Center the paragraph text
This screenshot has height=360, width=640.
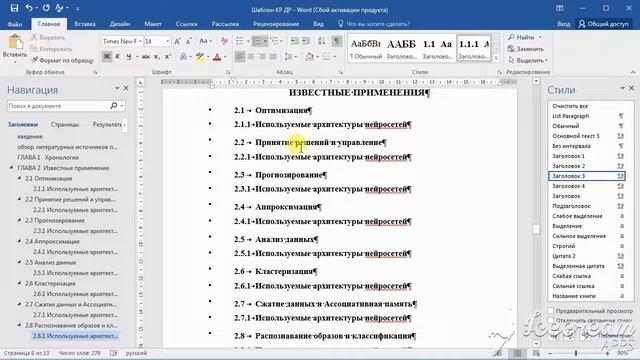point(251,57)
